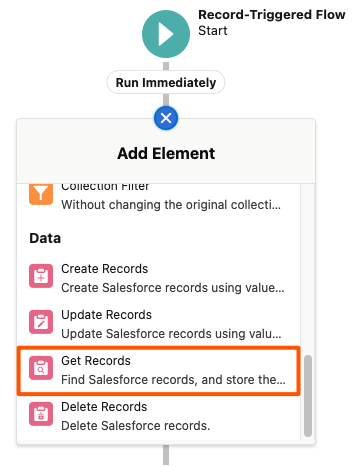
Task: Click the Create Records clipboard-plus icon
Action: pos(41,276)
